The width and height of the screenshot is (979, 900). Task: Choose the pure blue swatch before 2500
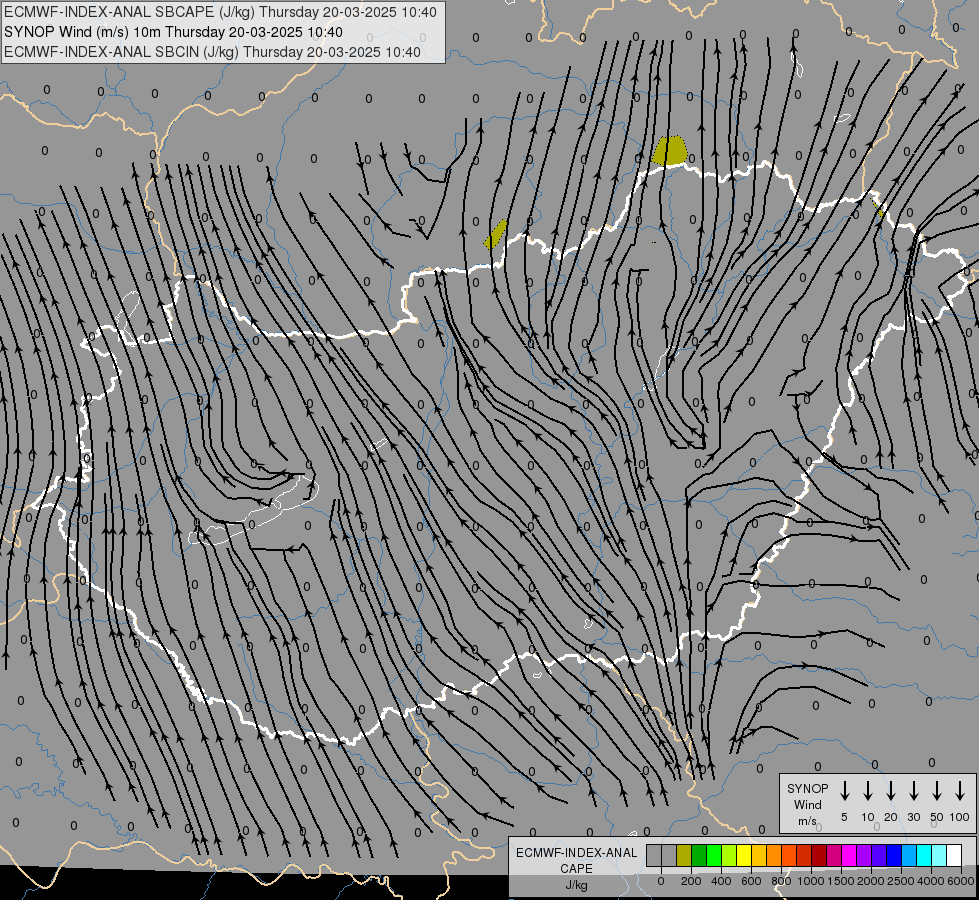pos(895,855)
